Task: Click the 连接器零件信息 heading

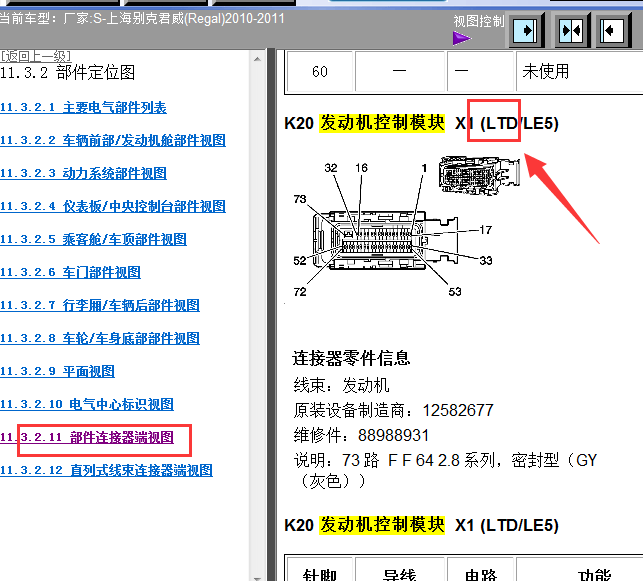Action: (351, 358)
